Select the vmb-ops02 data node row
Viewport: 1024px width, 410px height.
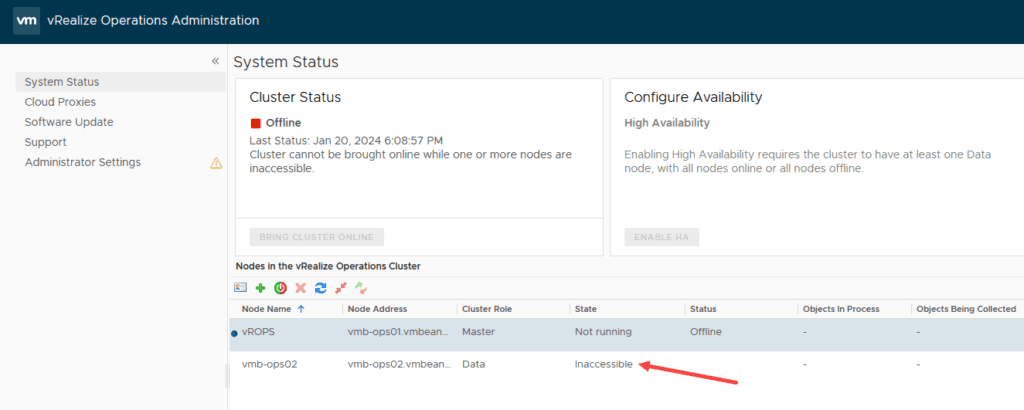click(x=626, y=364)
